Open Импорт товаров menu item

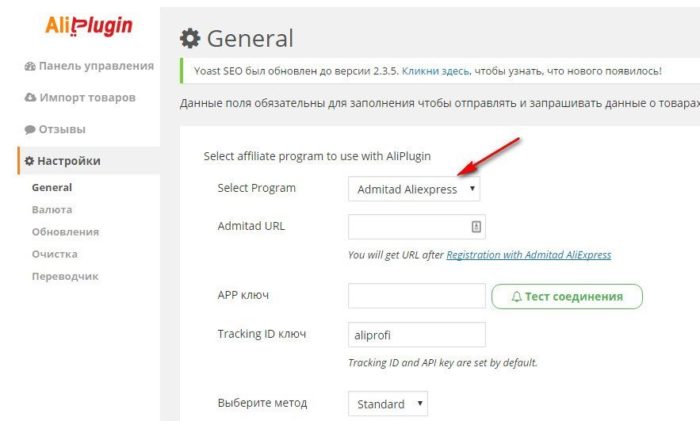89,97
